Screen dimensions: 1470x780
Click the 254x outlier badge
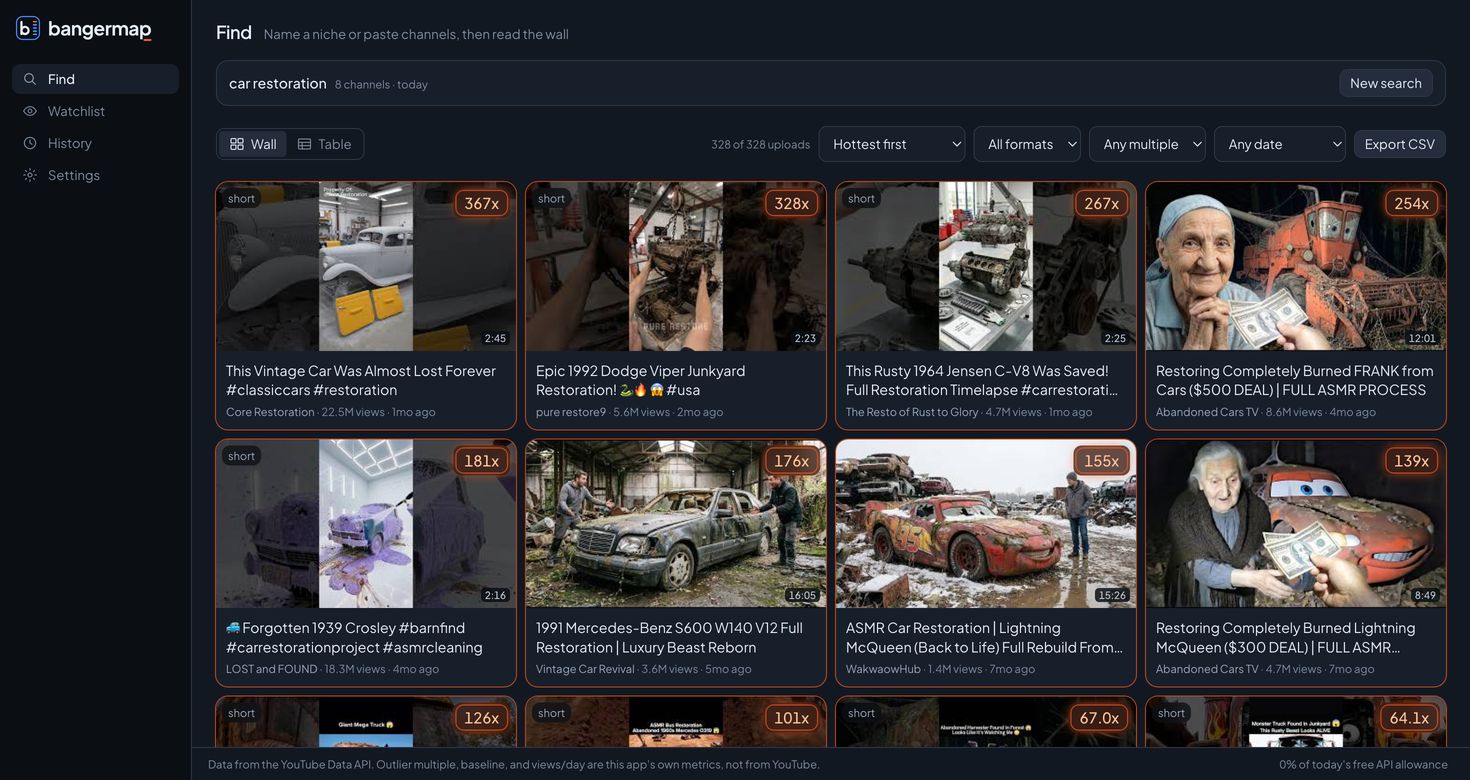click(x=1412, y=203)
